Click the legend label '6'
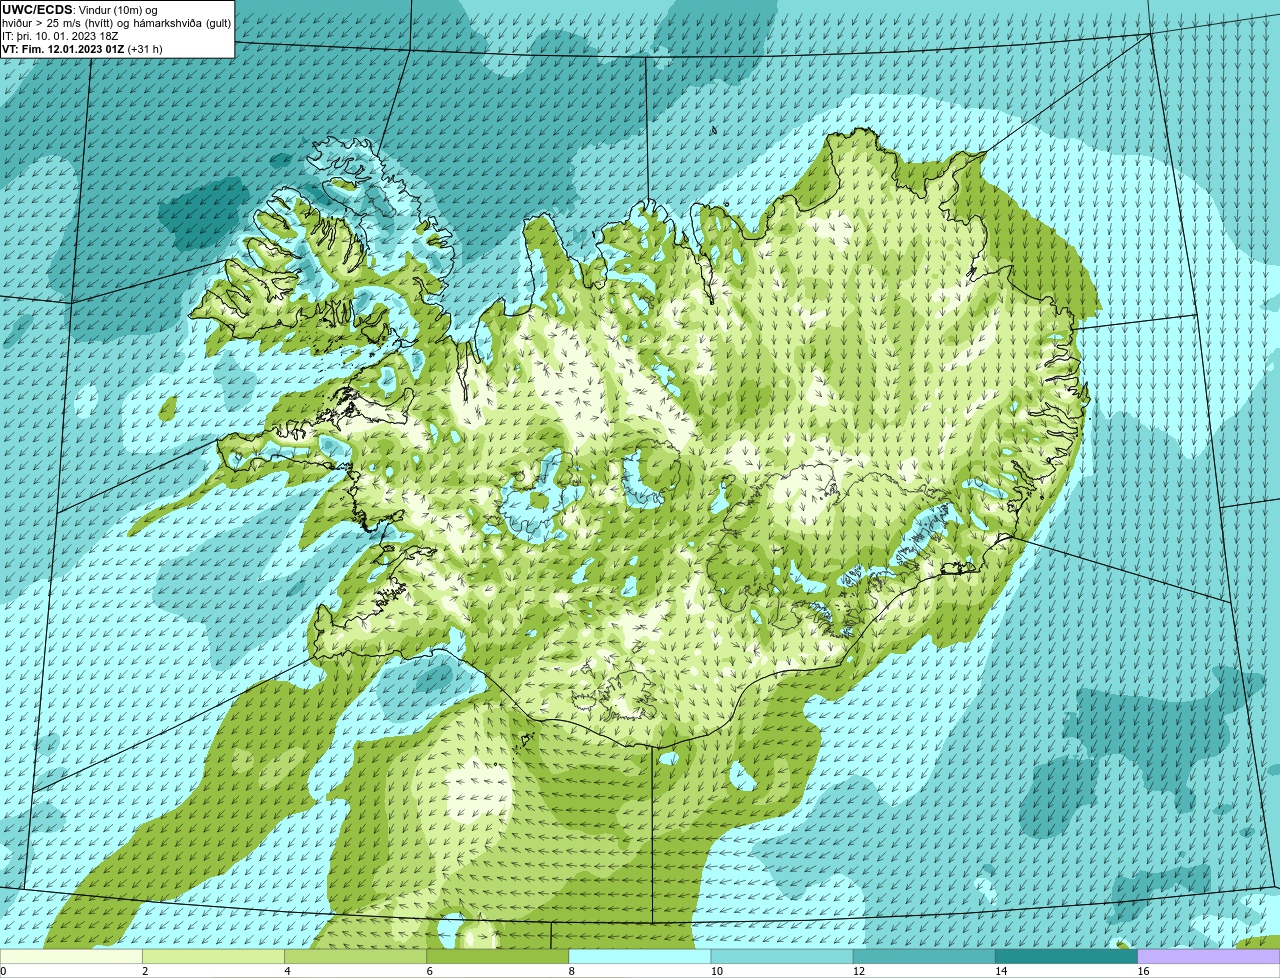This screenshot has width=1280, height=978. (x=429, y=971)
